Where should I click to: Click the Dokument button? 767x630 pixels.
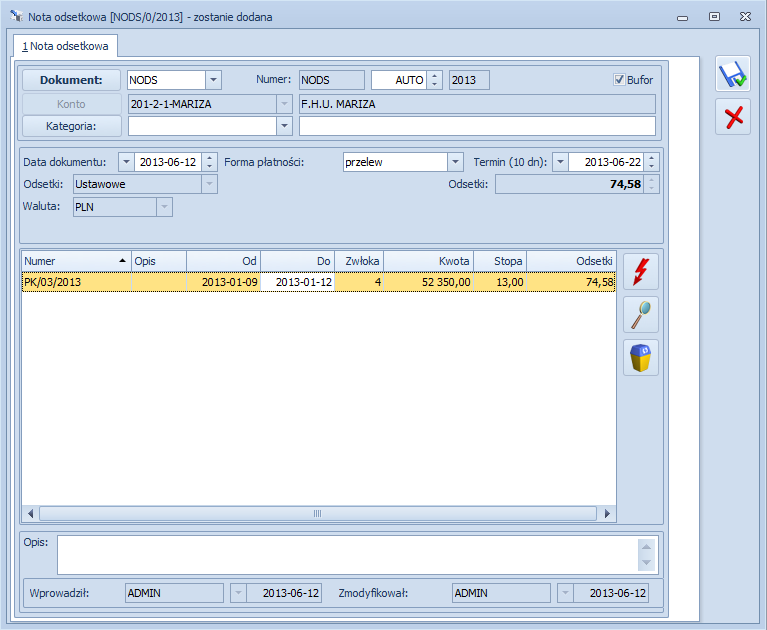point(71,80)
